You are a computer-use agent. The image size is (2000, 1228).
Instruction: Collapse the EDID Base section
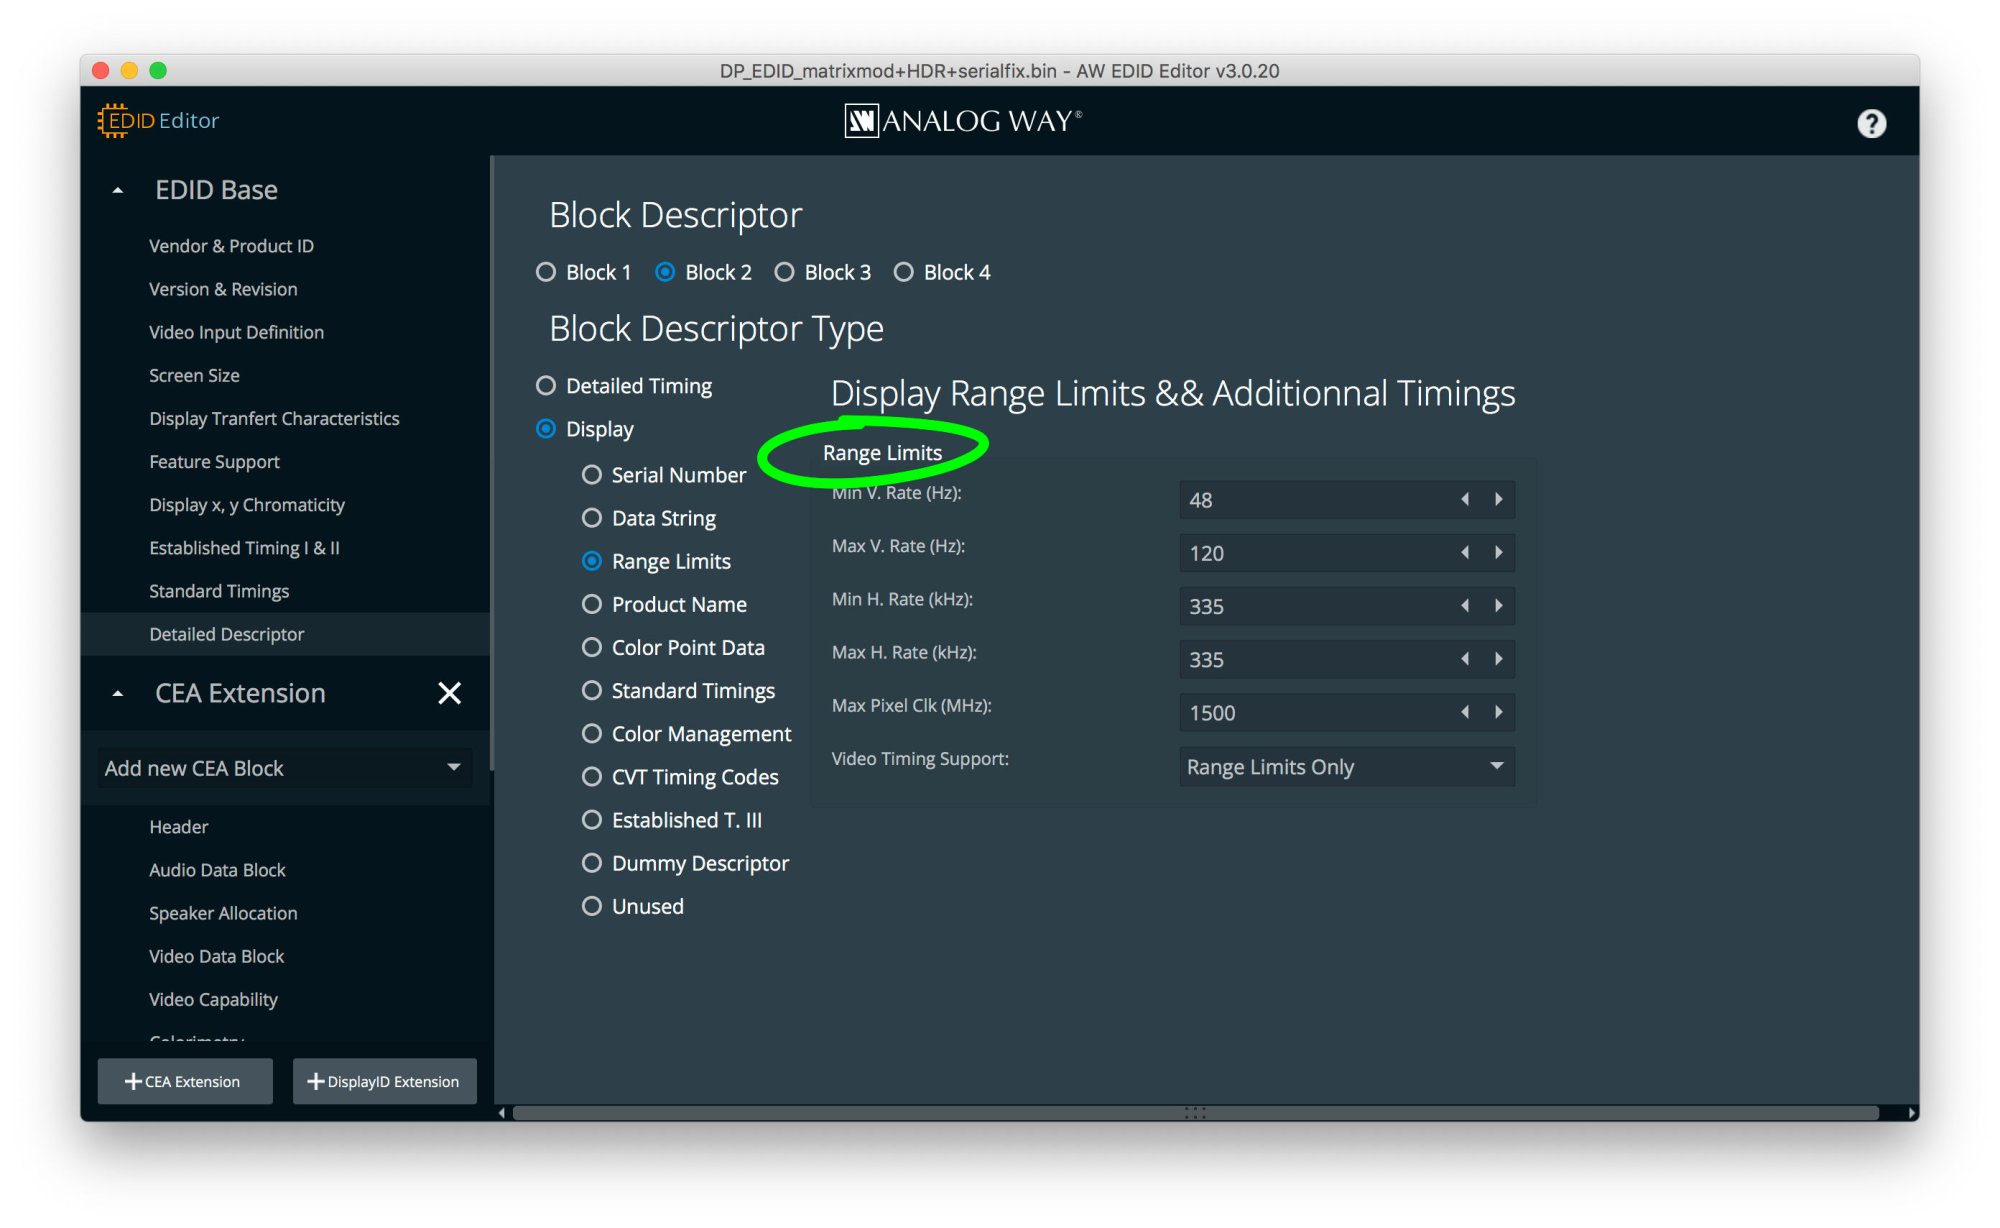[x=118, y=190]
